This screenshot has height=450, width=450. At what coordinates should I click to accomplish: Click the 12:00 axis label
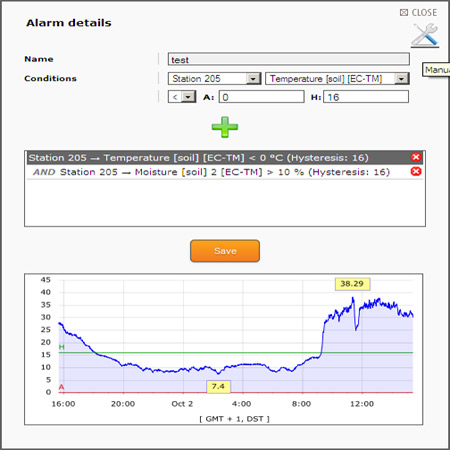(362, 404)
